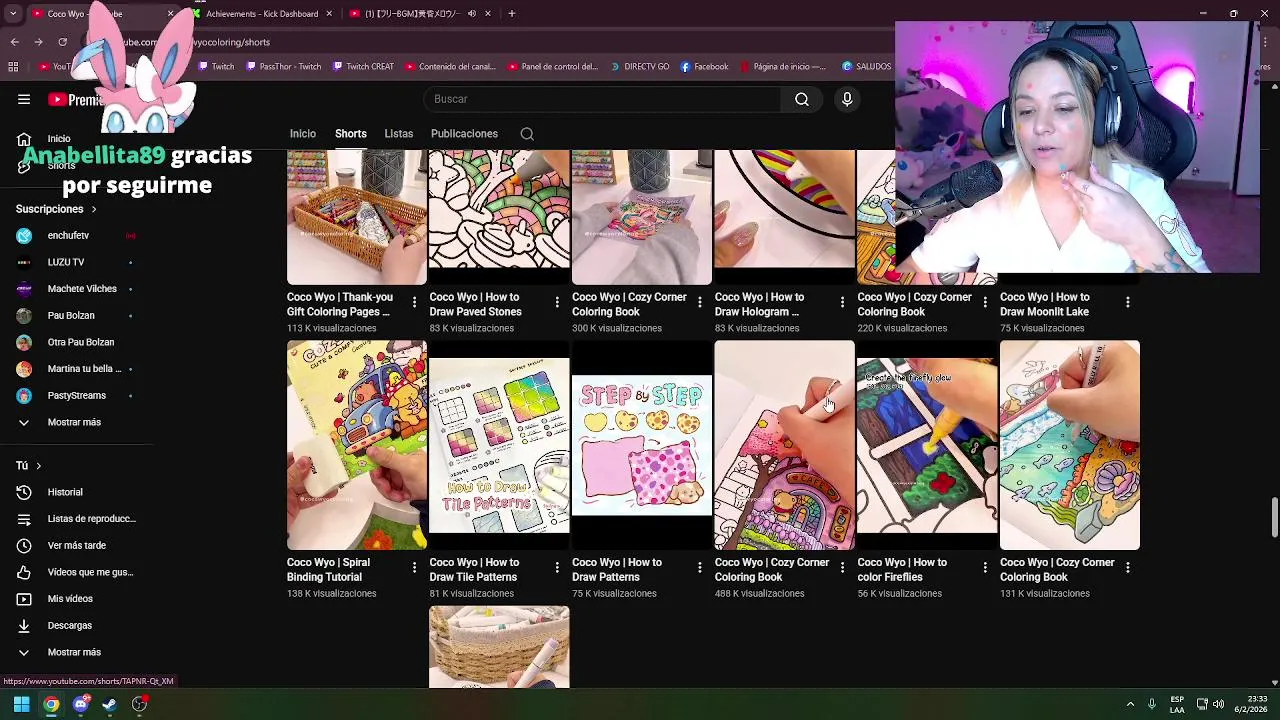The width and height of the screenshot is (1280, 720).
Task: Click the taskbar volume icon
Action: tap(1218, 704)
